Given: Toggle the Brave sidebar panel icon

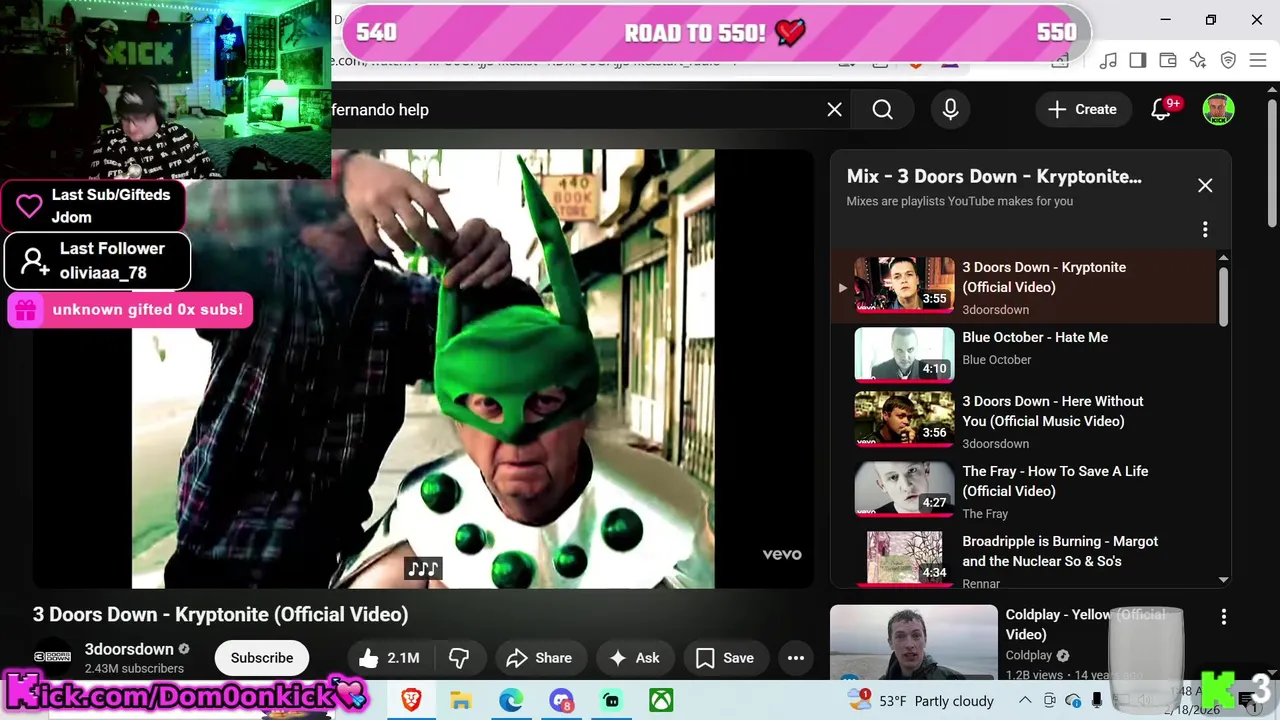Looking at the screenshot, I should click(x=1138, y=61).
